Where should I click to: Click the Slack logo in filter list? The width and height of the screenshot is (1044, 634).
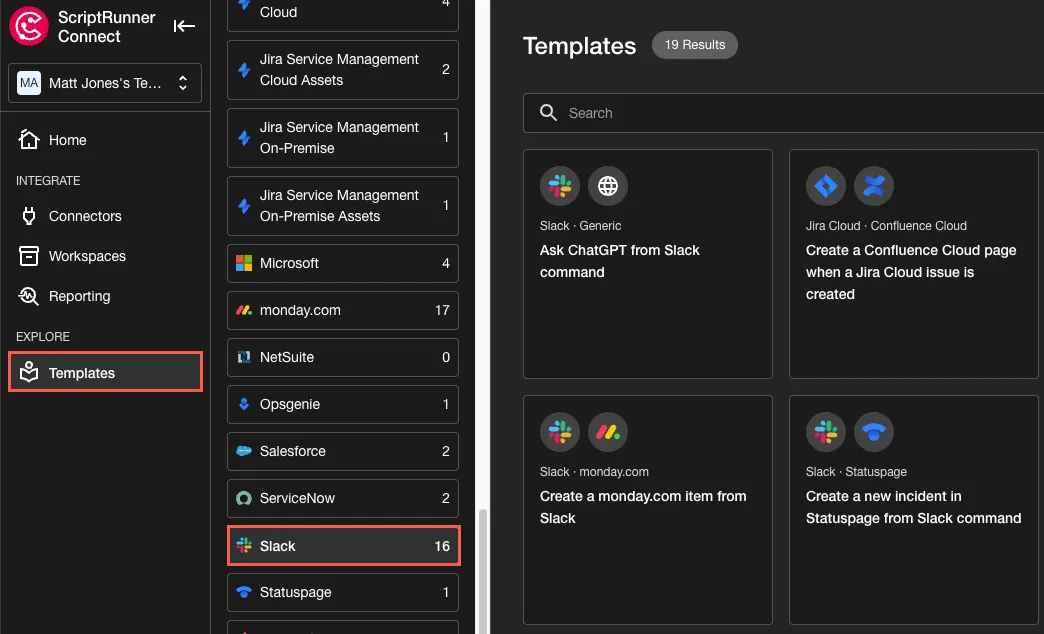point(244,545)
